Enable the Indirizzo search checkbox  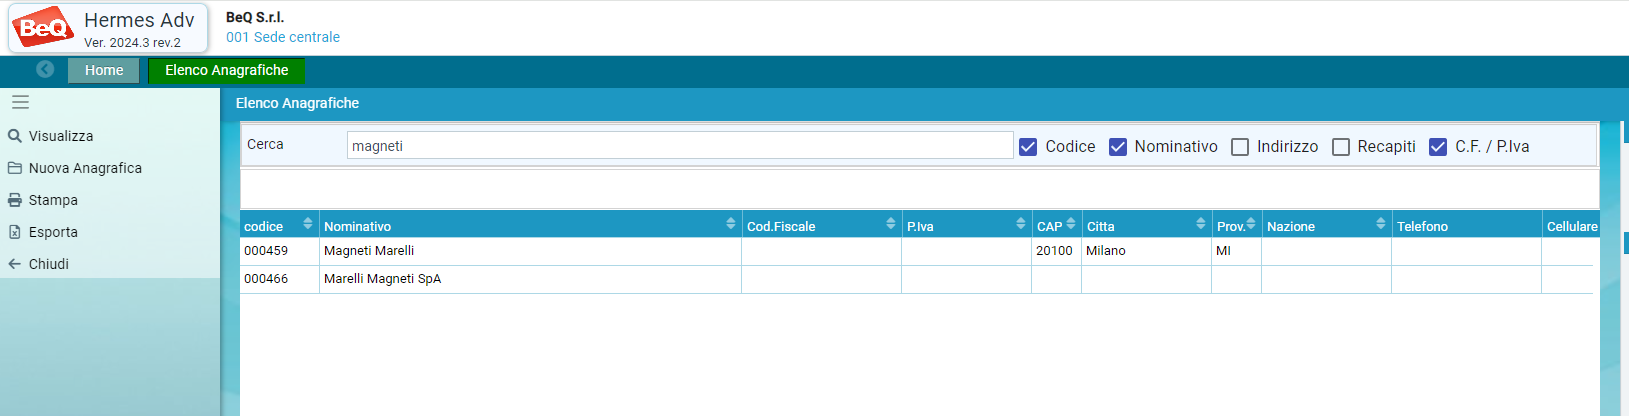(x=1240, y=147)
